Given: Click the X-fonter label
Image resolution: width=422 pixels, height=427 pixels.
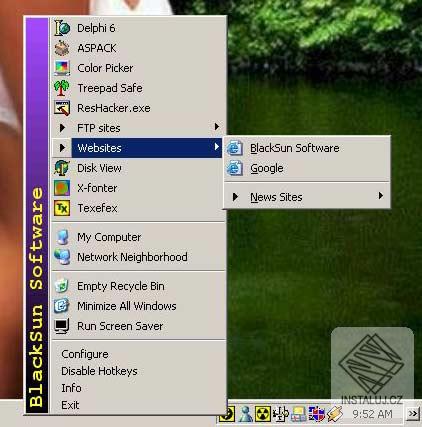Looking at the screenshot, I should click(x=97, y=188).
